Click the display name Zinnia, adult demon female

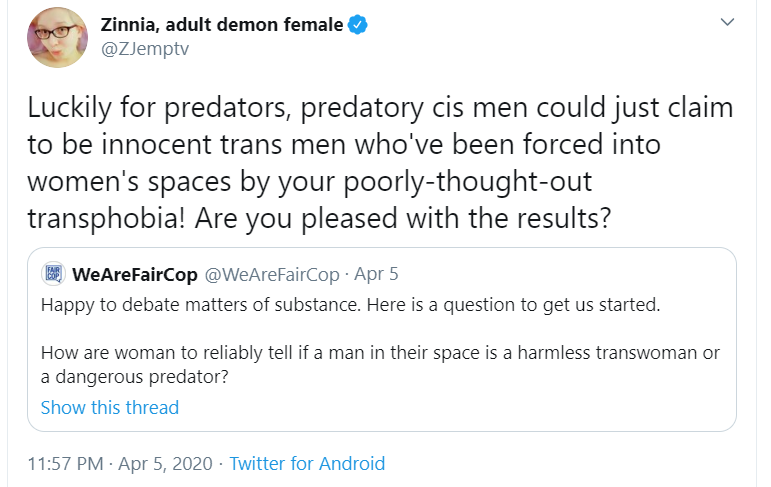click(222, 25)
